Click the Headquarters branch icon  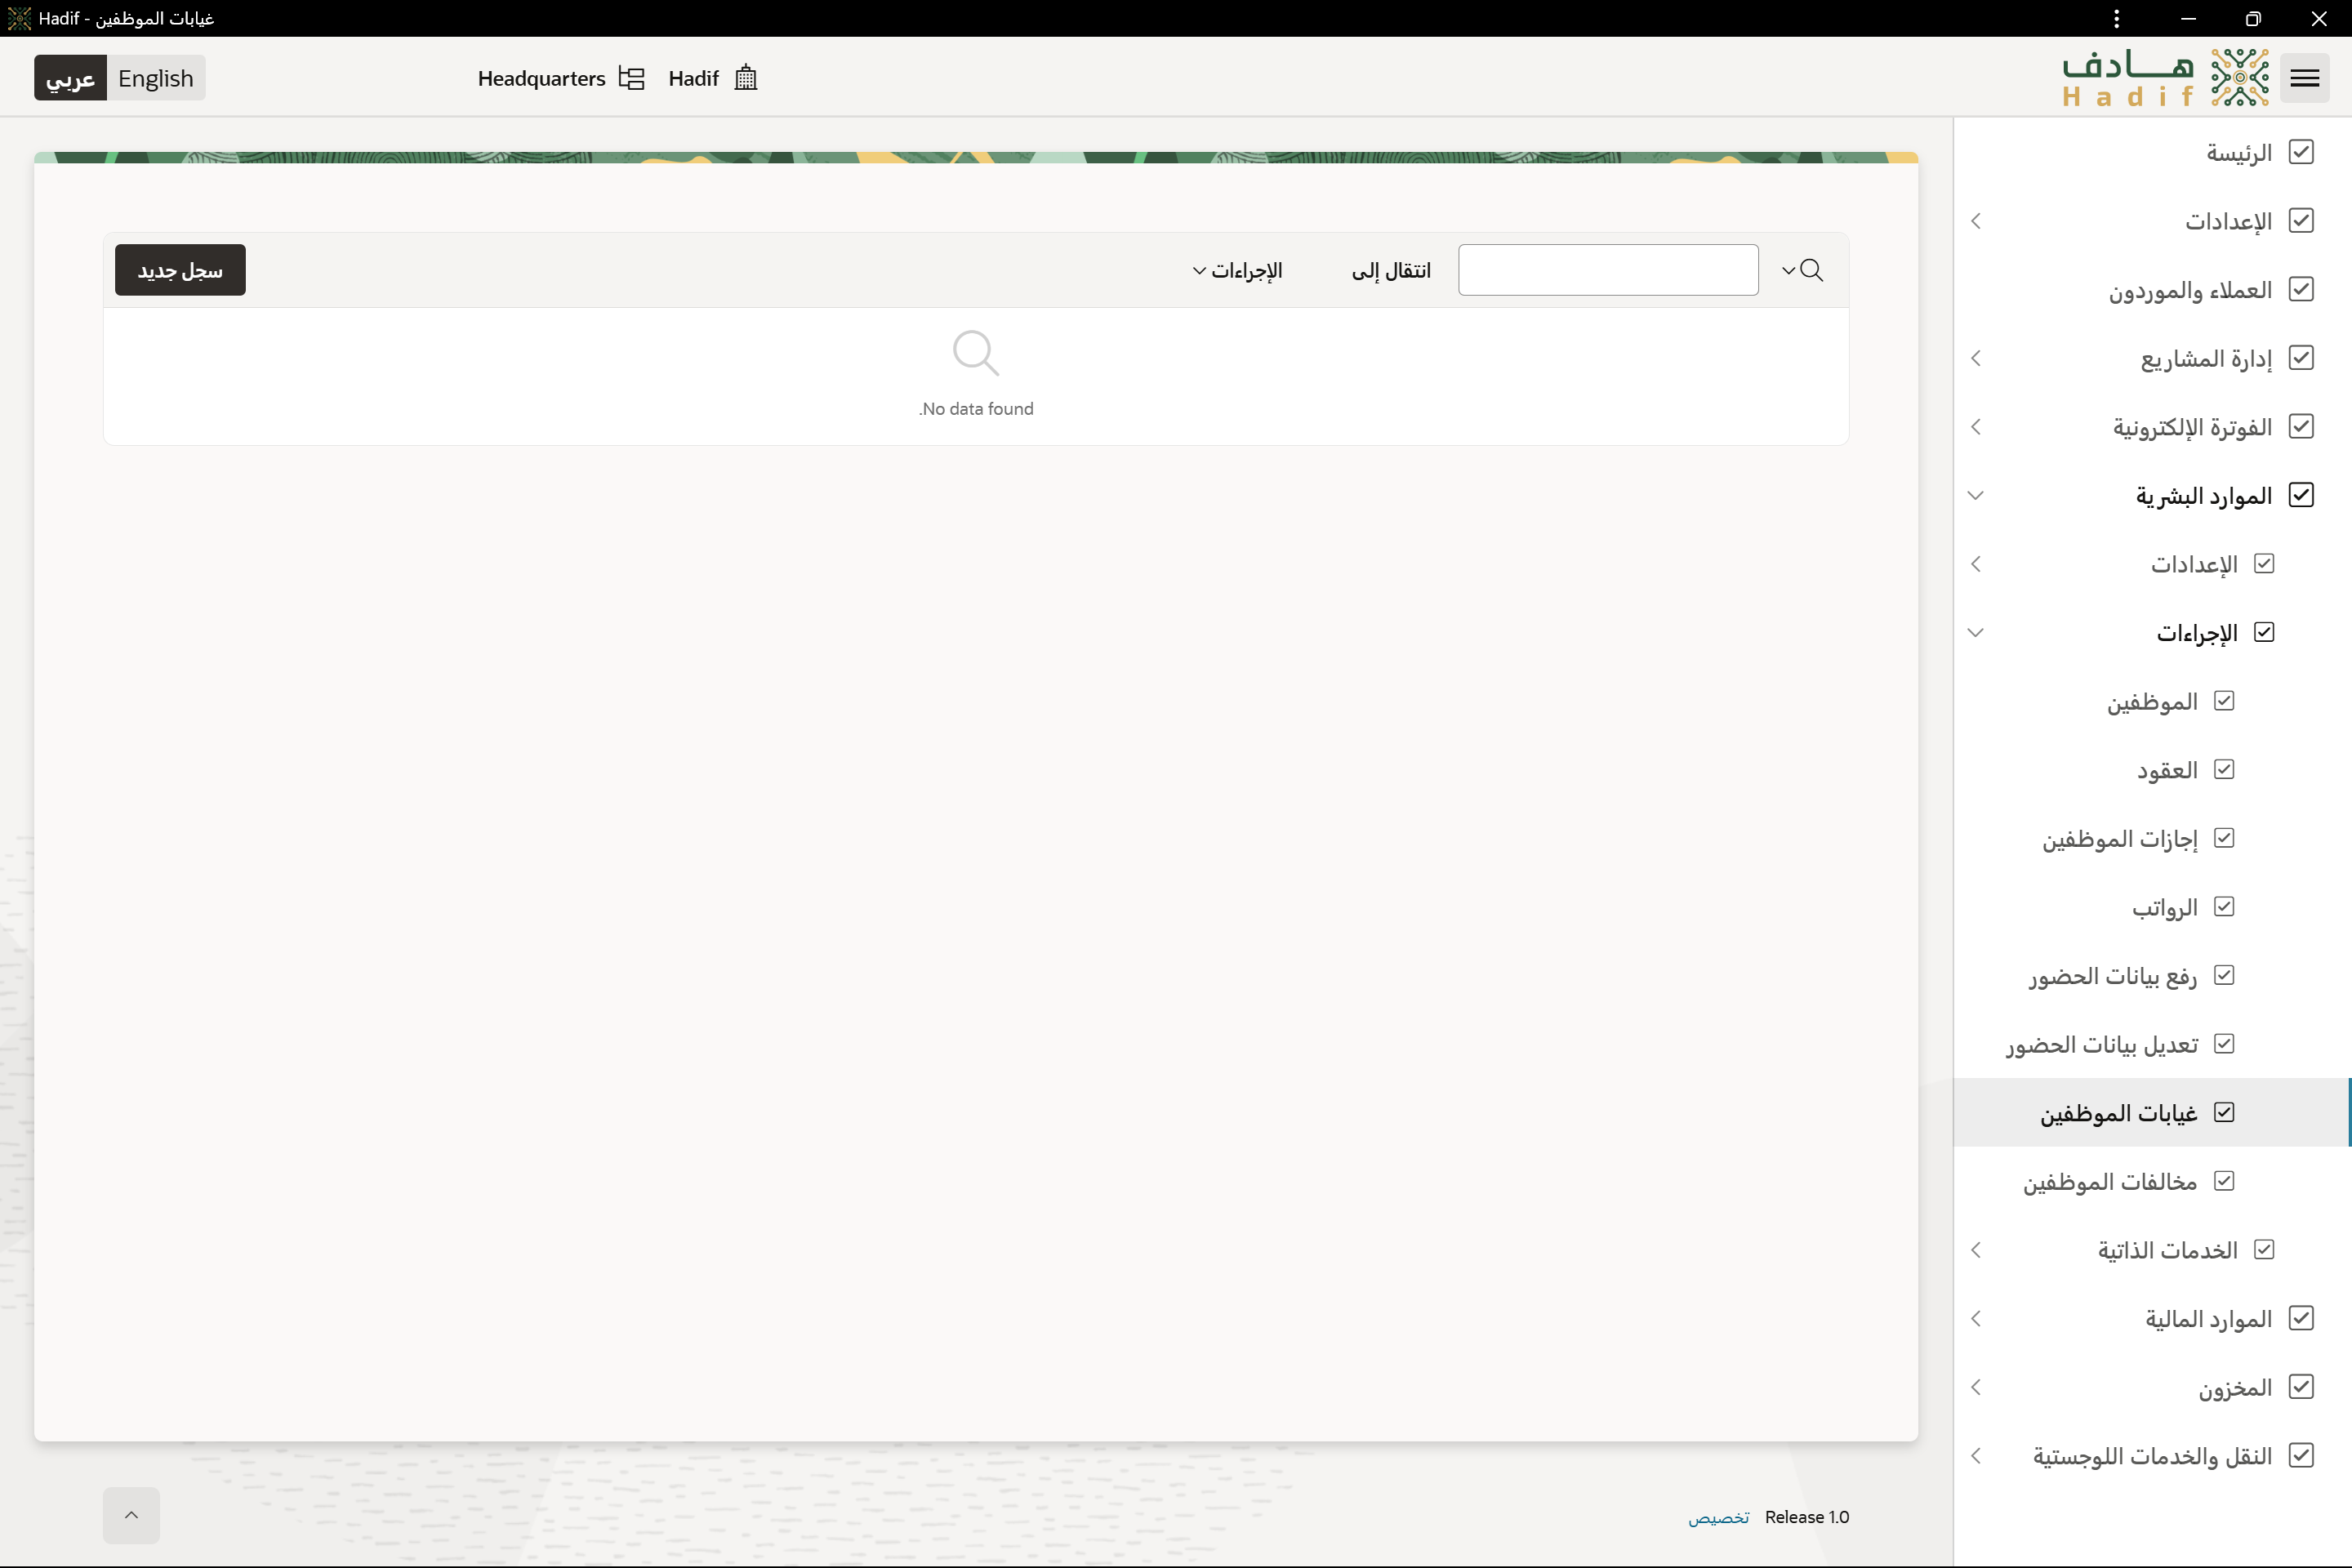tap(631, 78)
